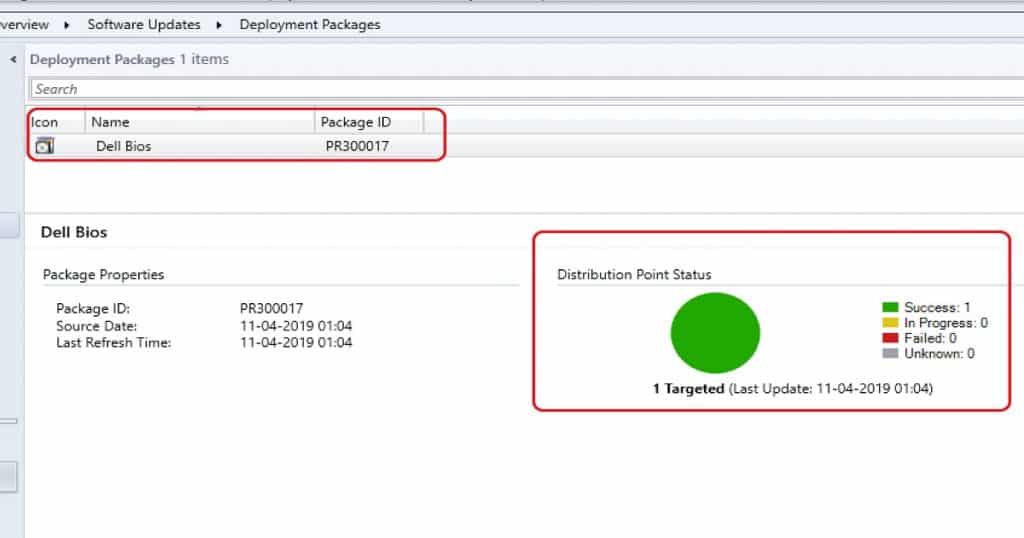Select the Dell Bios row name
The width and height of the screenshot is (1024, 538).
[x=123, y=146]
